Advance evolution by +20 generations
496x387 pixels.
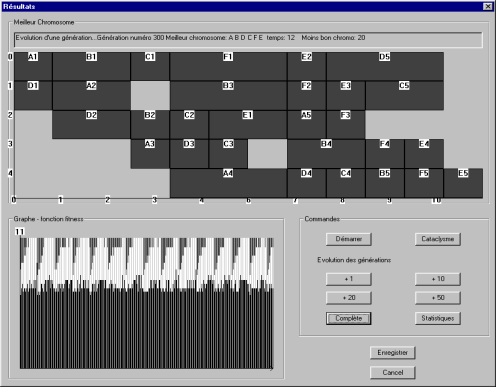click(348, 298)
